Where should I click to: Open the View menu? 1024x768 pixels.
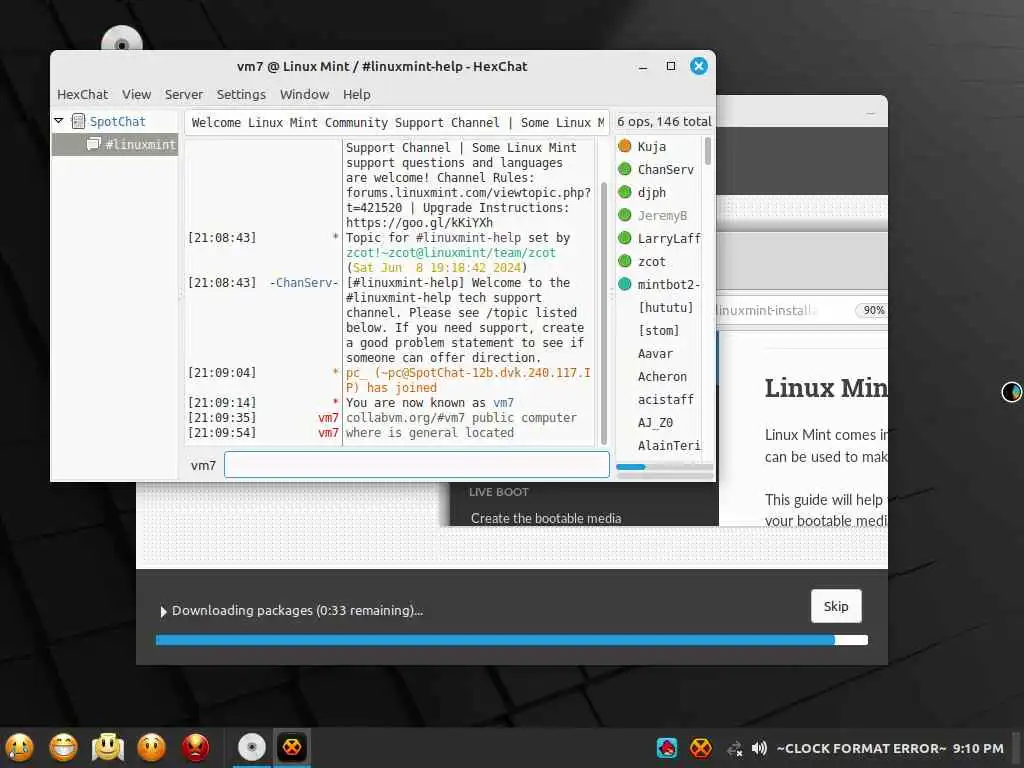pos(136,95)
